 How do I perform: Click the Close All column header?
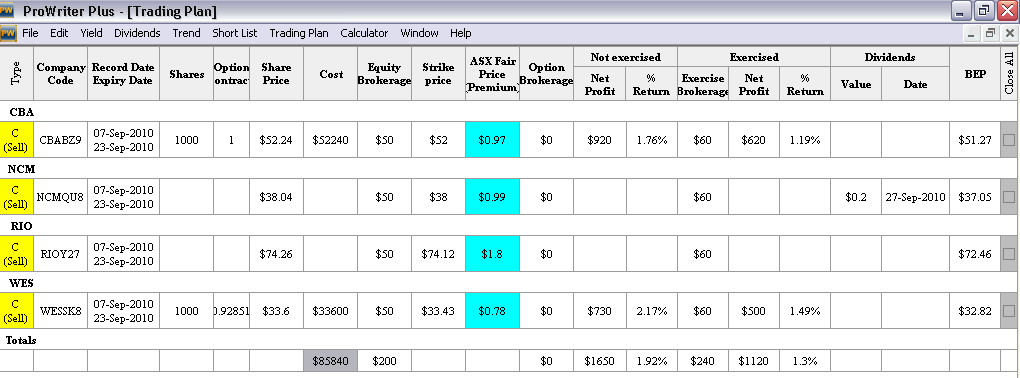click(x=1009, y=74)
